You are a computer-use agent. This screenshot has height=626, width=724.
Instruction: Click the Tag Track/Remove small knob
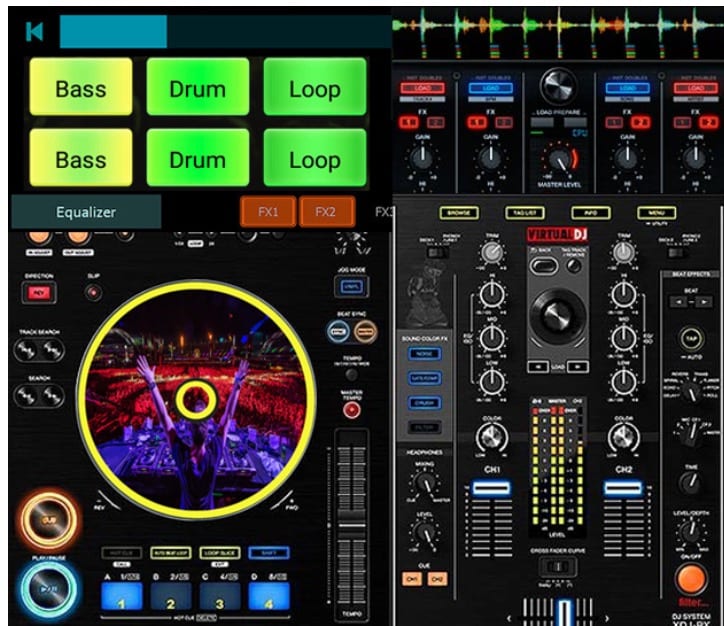(x=573, y=265)
